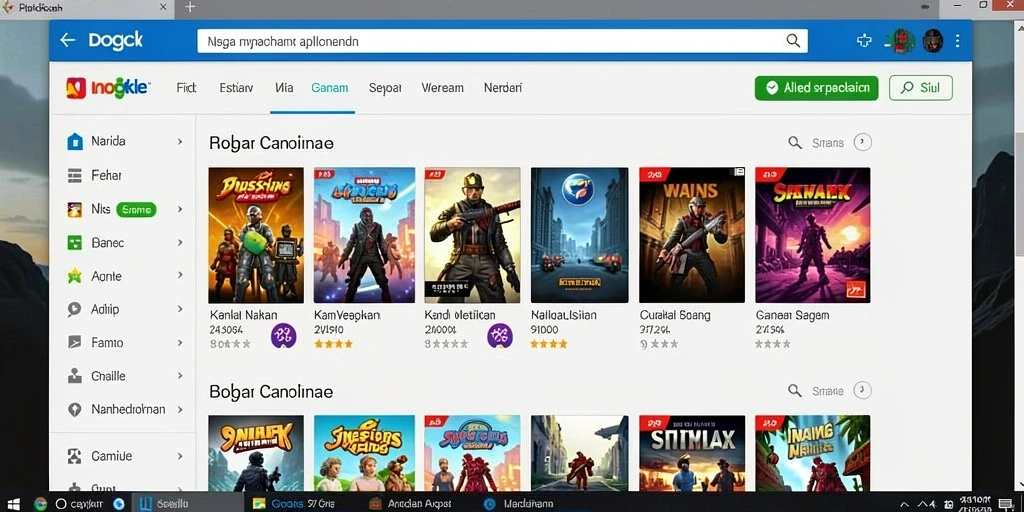
Task: Switch to the Estiarv tab
Action: [x=236, y=88]
